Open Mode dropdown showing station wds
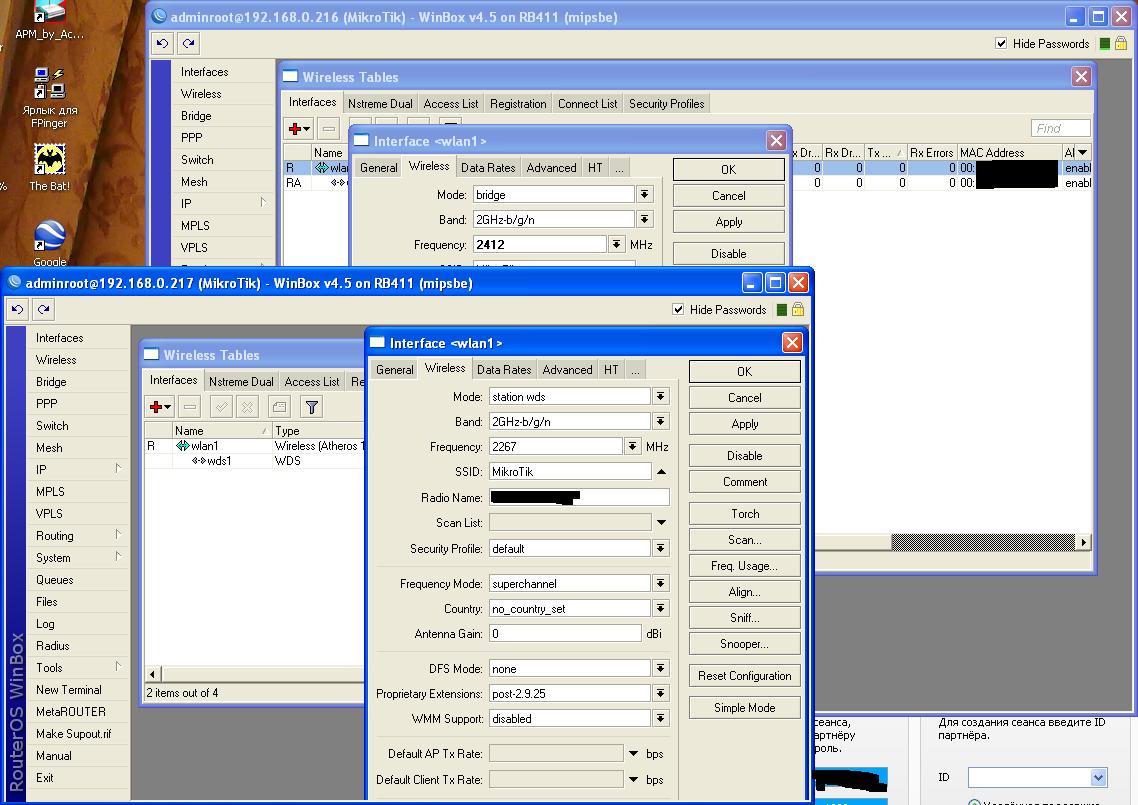This screenshot has height=805, width=1138. pyautogui.click(x=660, y=396)
